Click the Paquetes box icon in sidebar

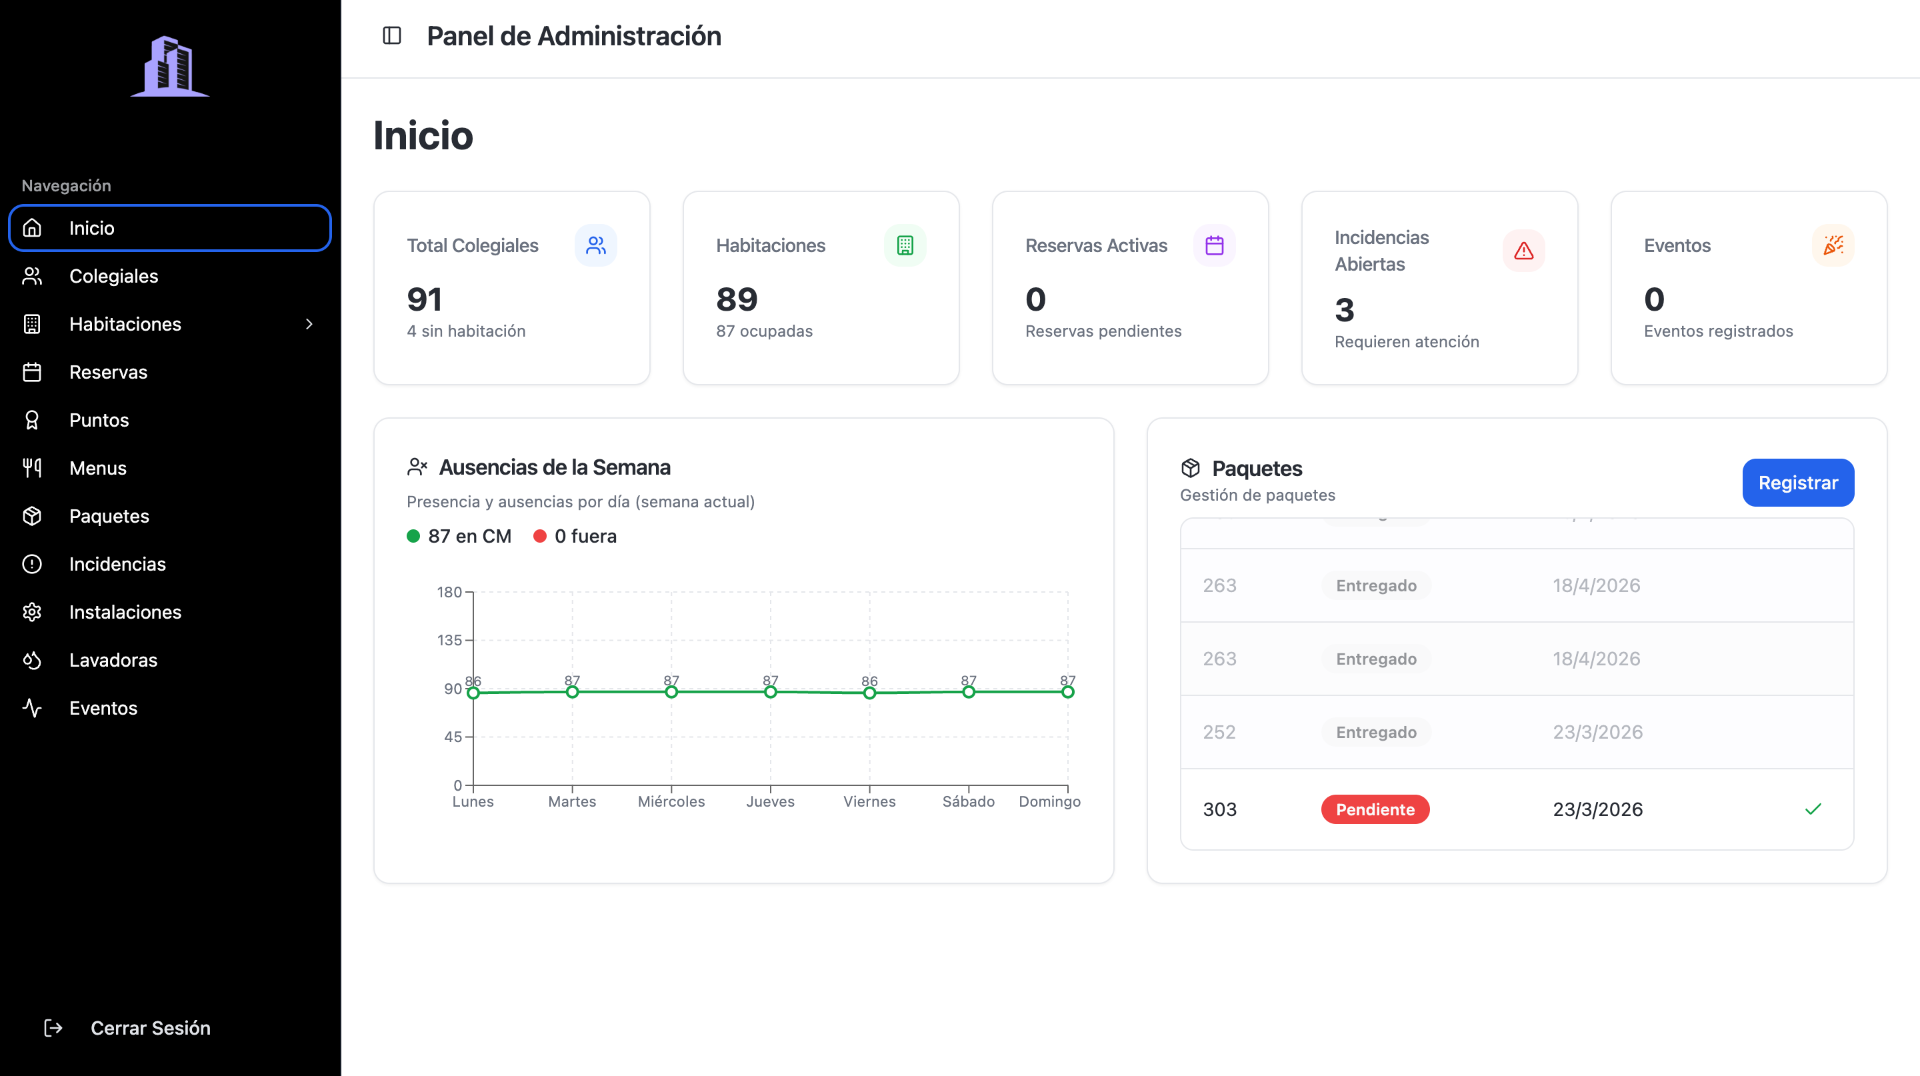pos(32,516)
